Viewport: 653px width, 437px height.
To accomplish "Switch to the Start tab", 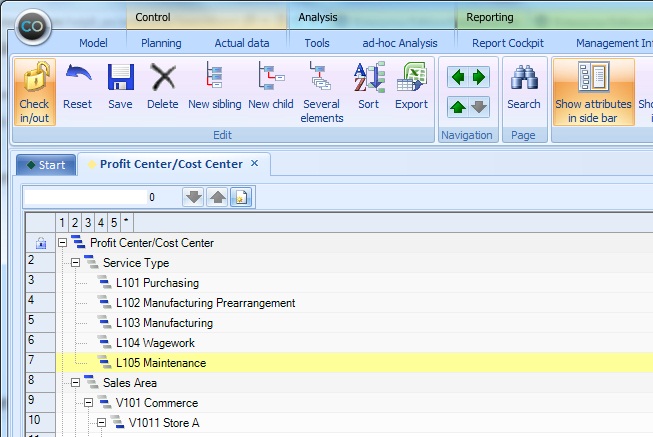I will (46, 165).
